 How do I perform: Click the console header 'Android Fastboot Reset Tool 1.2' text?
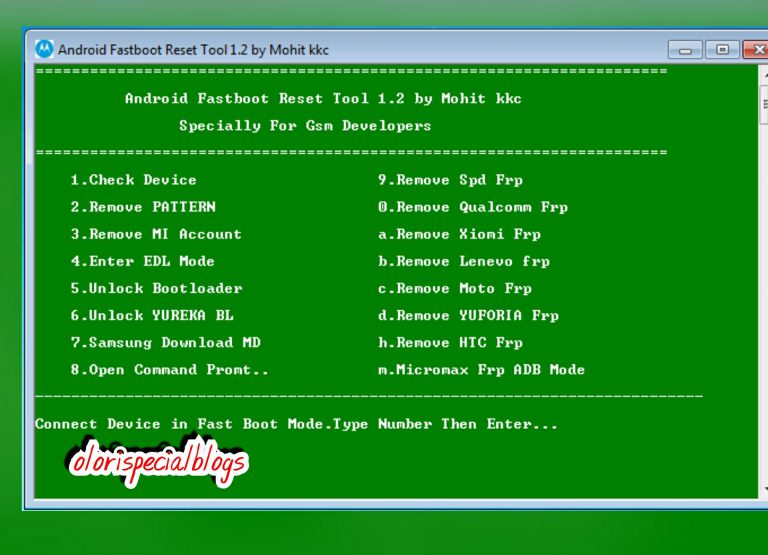265,98
